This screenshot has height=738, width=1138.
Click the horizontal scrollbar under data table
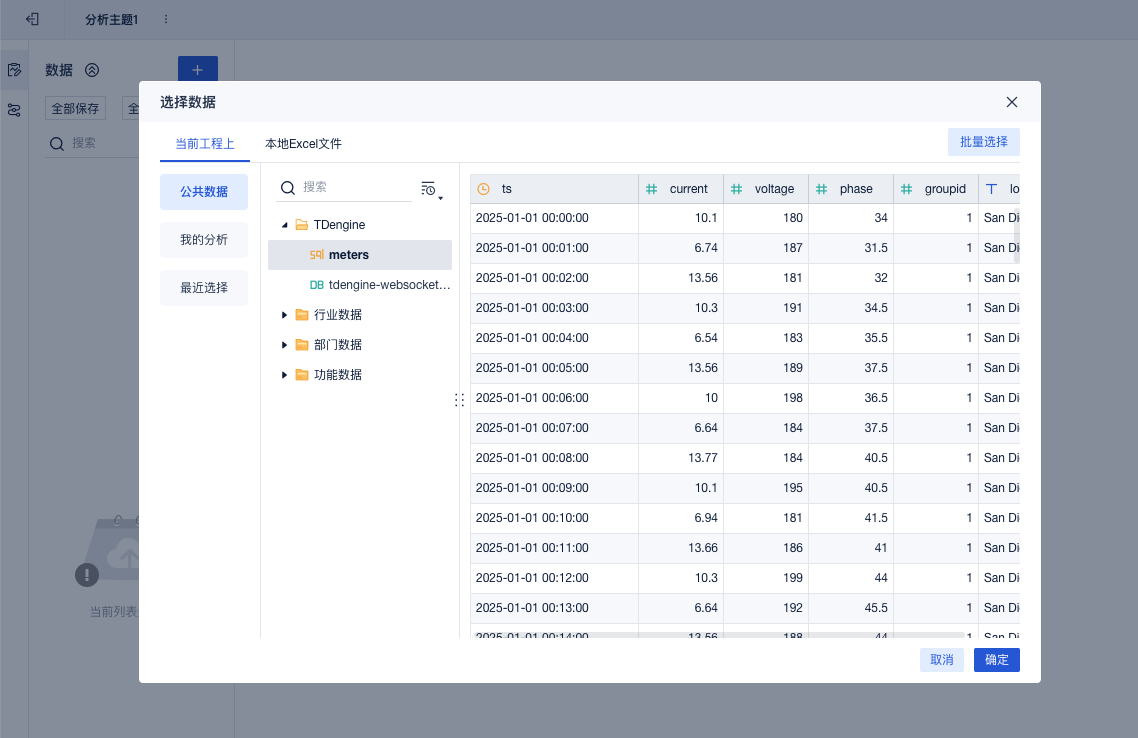click(720, 634)
